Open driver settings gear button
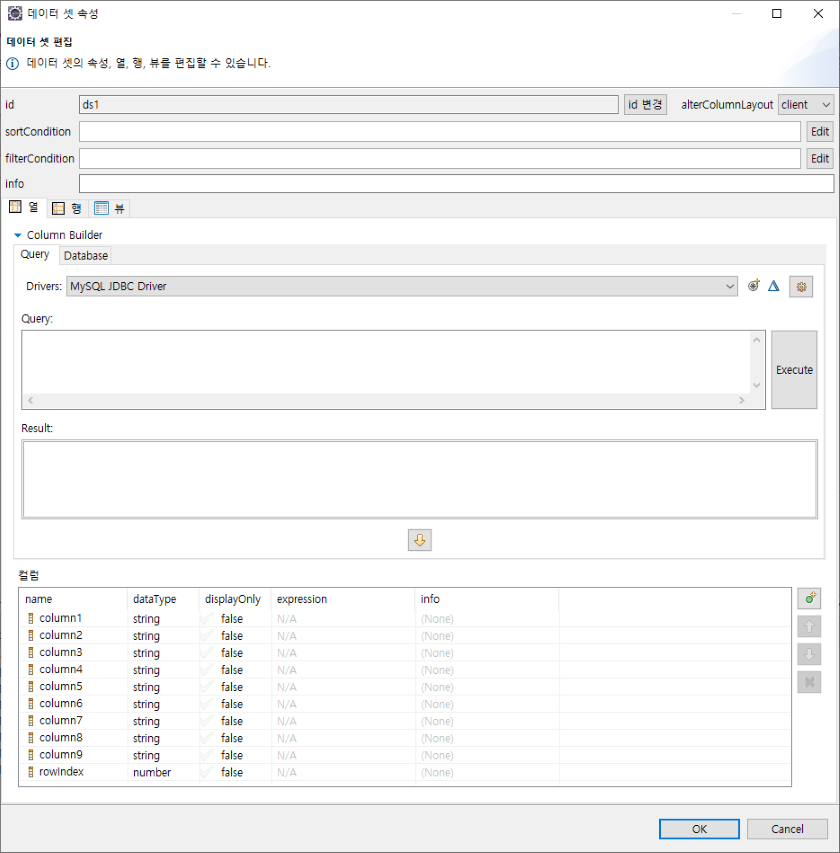Screen dimensions: 840x853 click(801, 287)
